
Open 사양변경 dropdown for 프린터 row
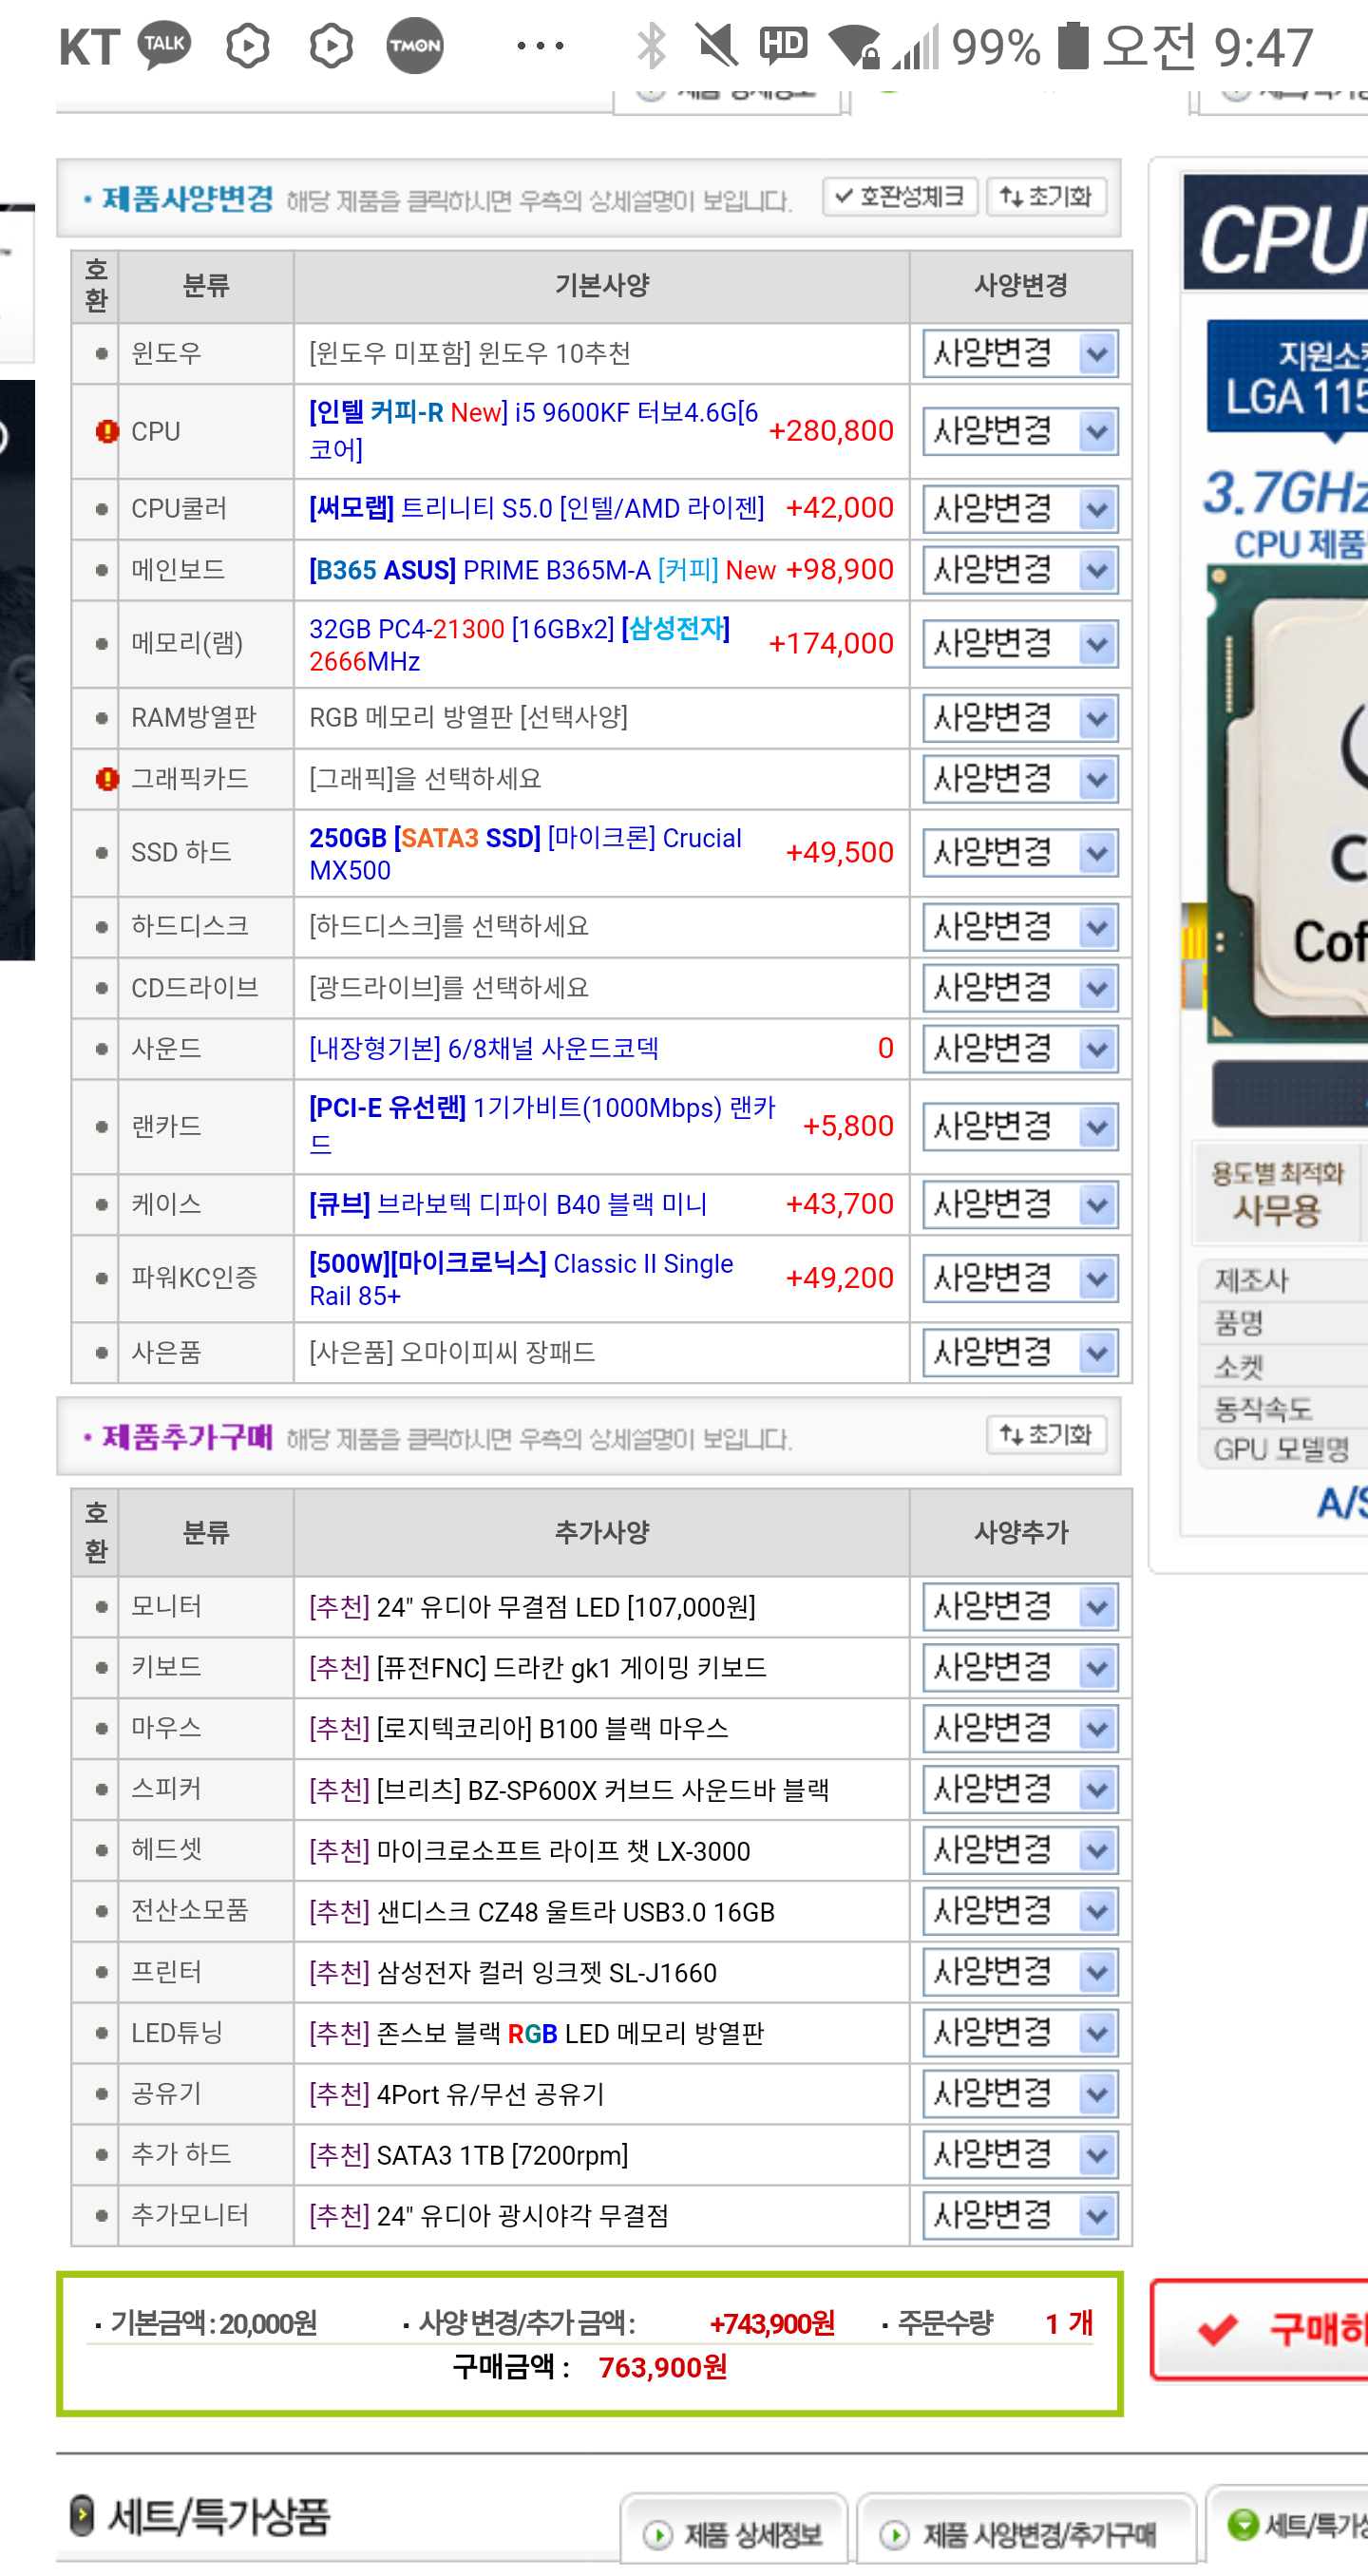click(1020, 1972)
